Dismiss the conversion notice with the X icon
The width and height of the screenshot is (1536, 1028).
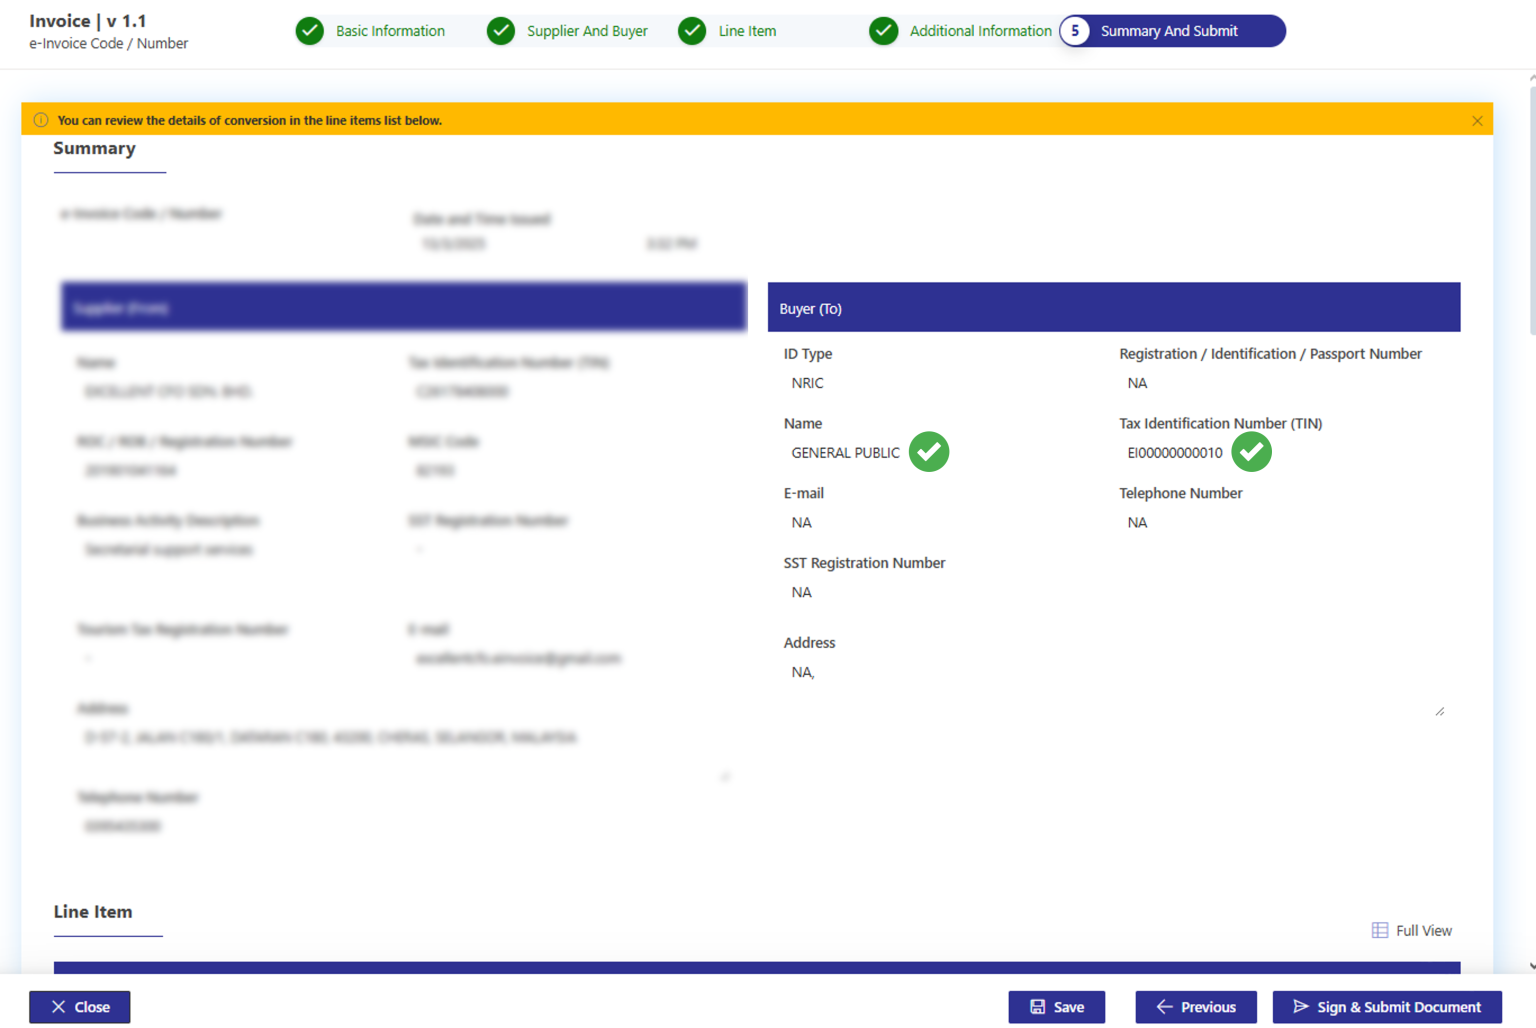tap(1477, 119)
